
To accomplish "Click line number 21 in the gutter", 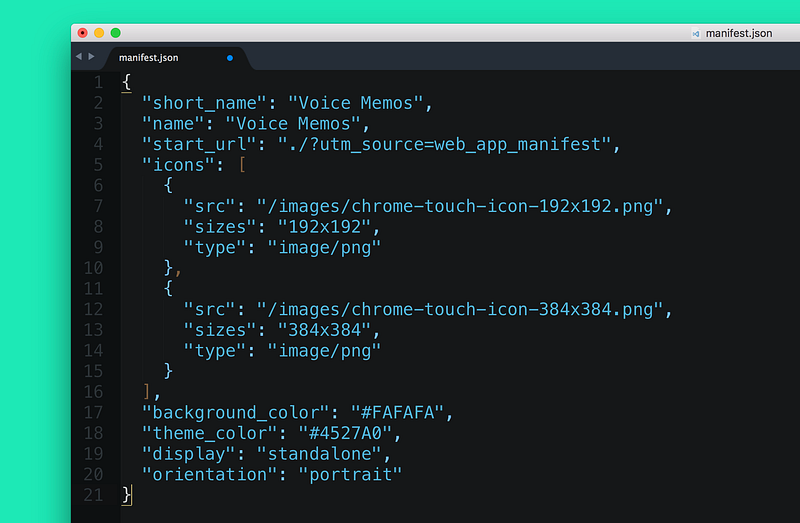I will coord(93,495).
